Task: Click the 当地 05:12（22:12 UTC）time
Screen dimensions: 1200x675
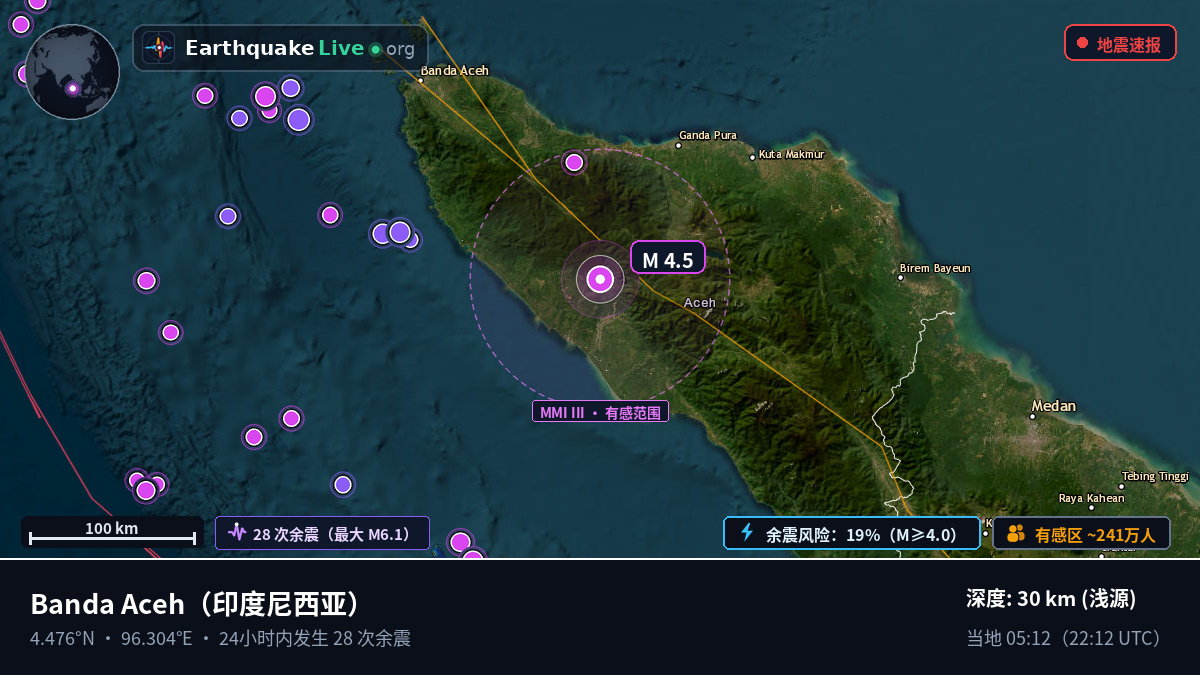Action: [1066, 638]
